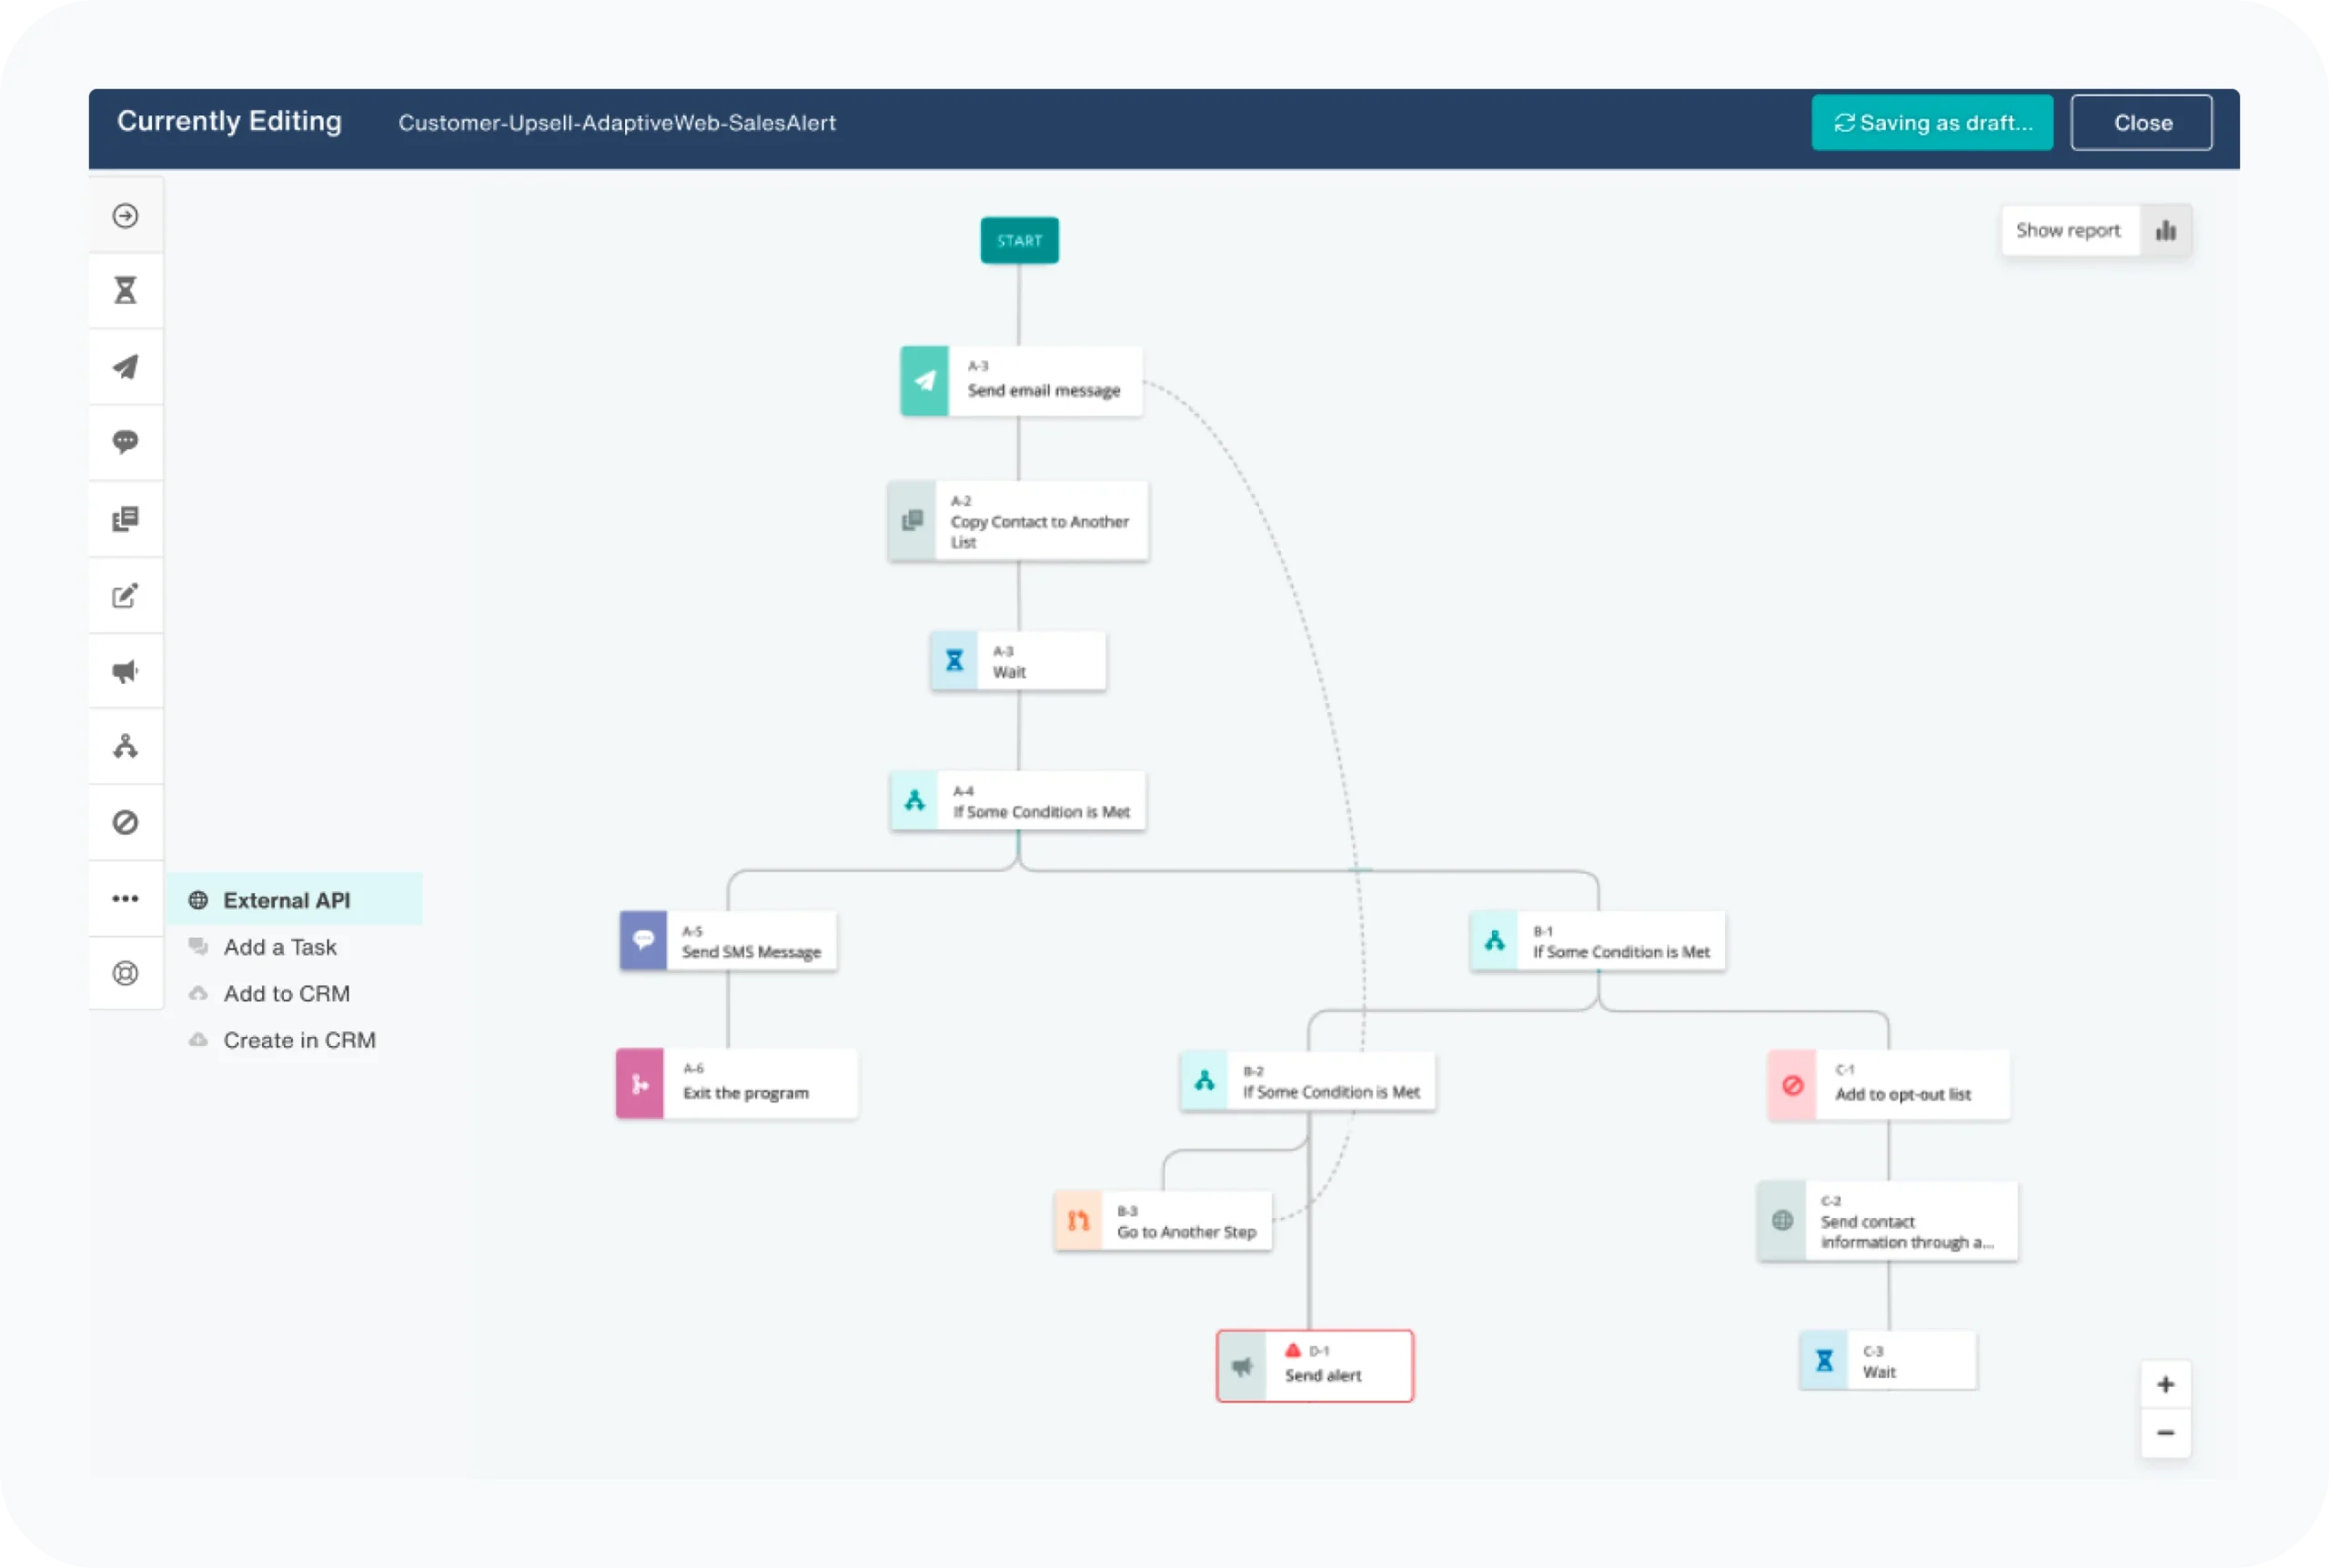
Task: Zoom in with the plus button
Action: [x=2165, y=1385]
